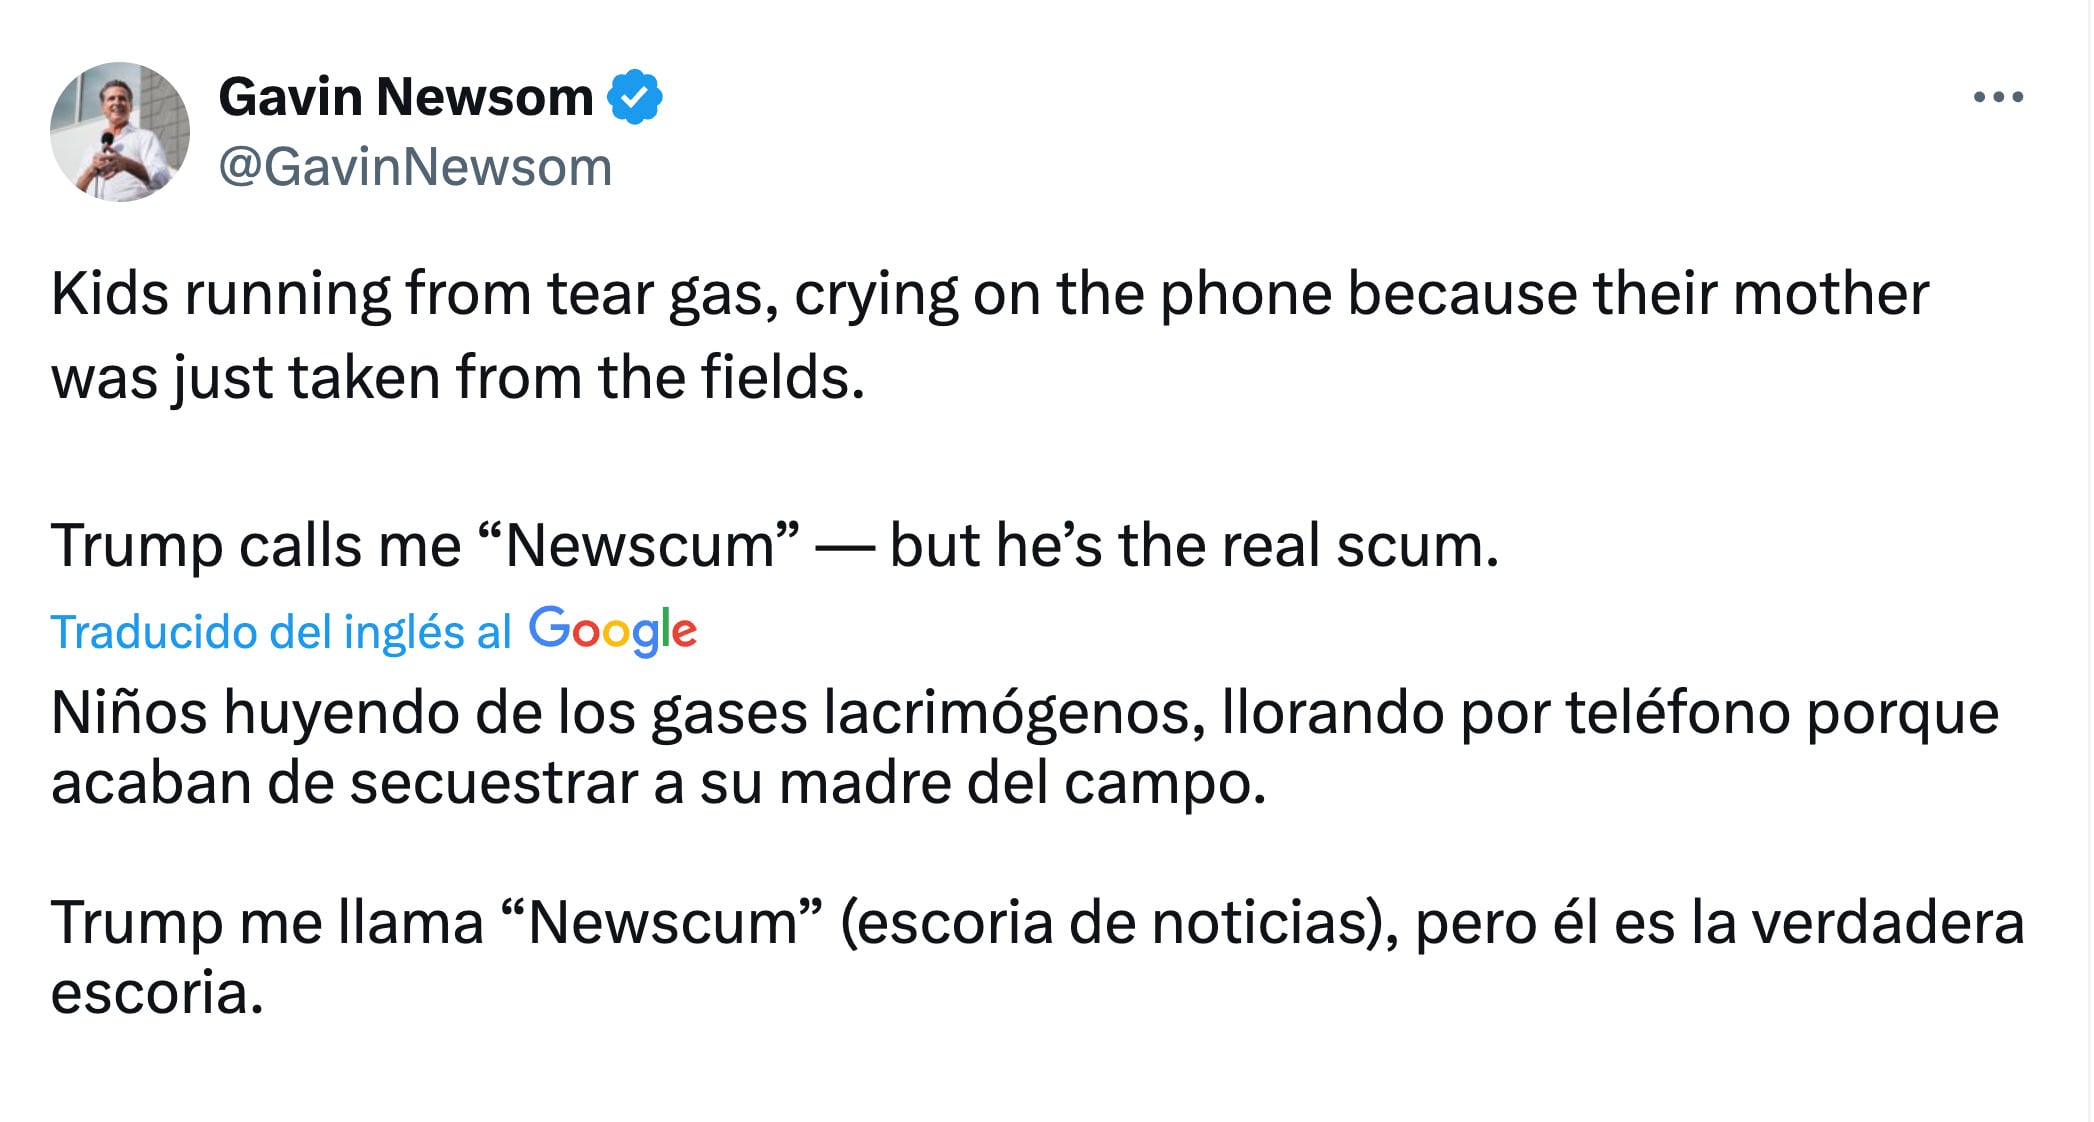Open the "Gavin Newsom" display name link
The height and width of the screenshot is (1122, 2094).
(x=405, y=97)
